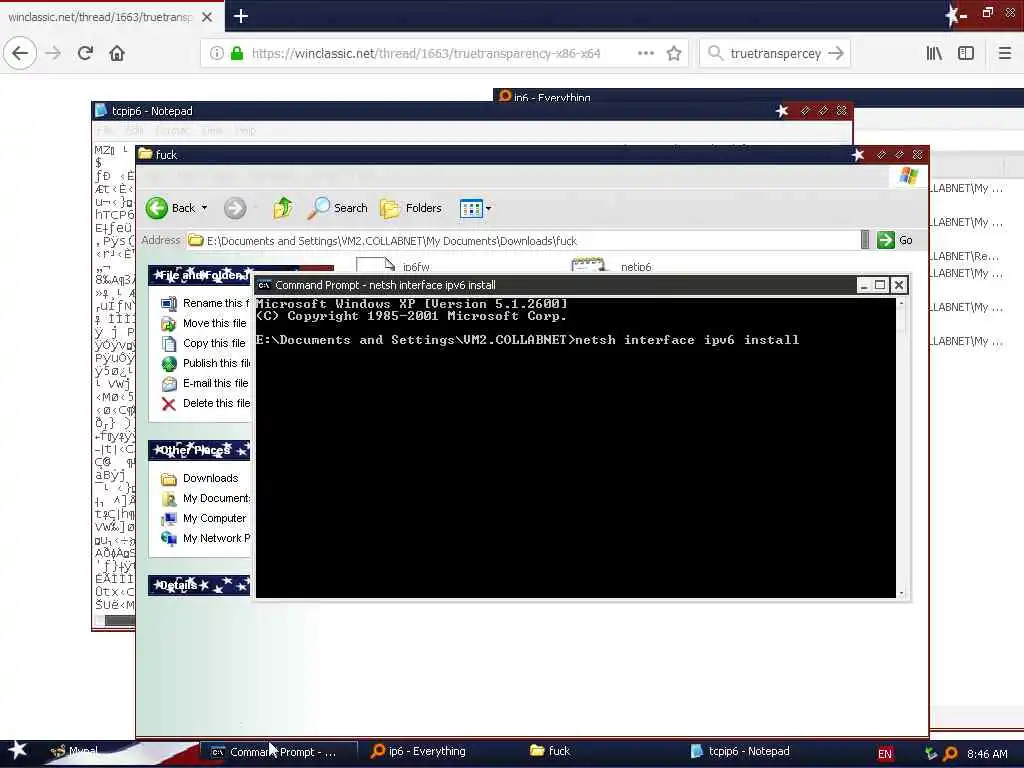Switch to fuck folder taskbar button
1024x768 pixels.
[x=550, y=752]
